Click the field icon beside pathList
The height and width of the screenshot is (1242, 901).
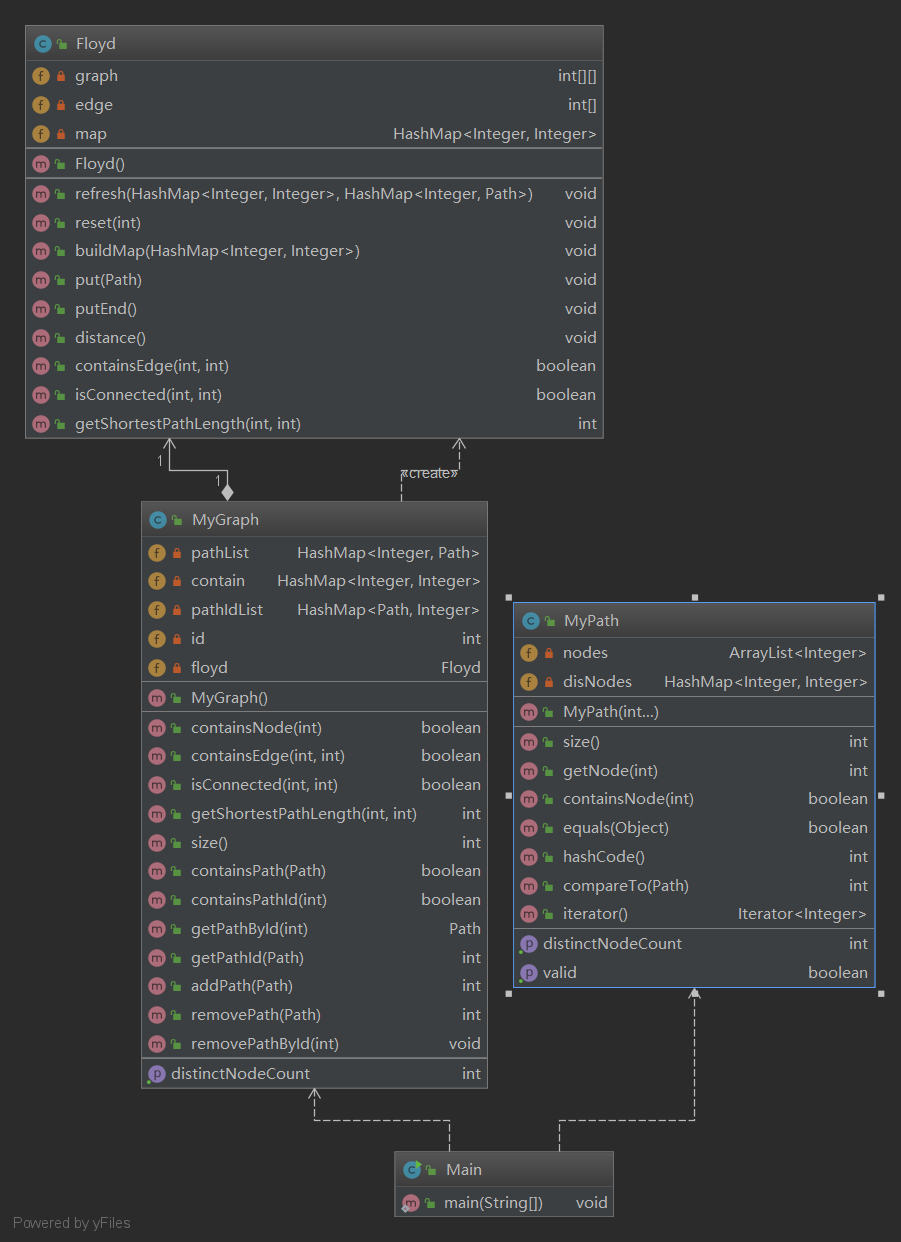(157, 553)
